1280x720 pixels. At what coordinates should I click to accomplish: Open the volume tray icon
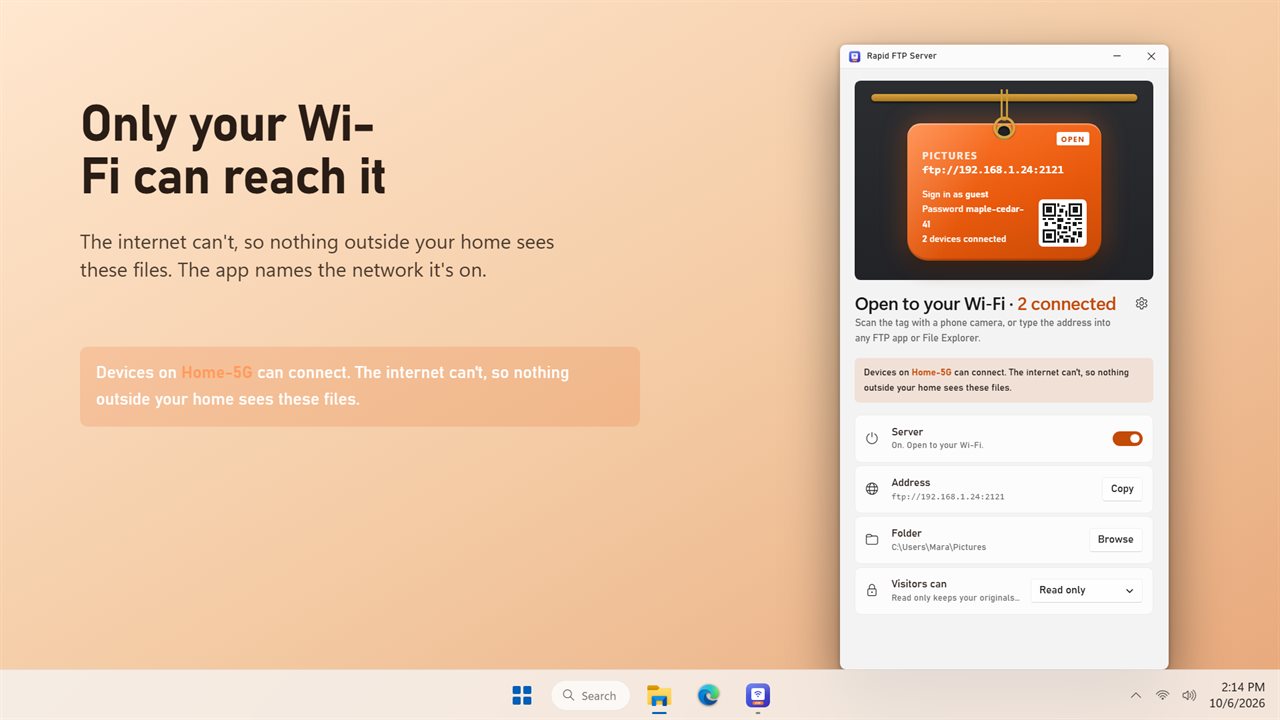(1189, 695)
